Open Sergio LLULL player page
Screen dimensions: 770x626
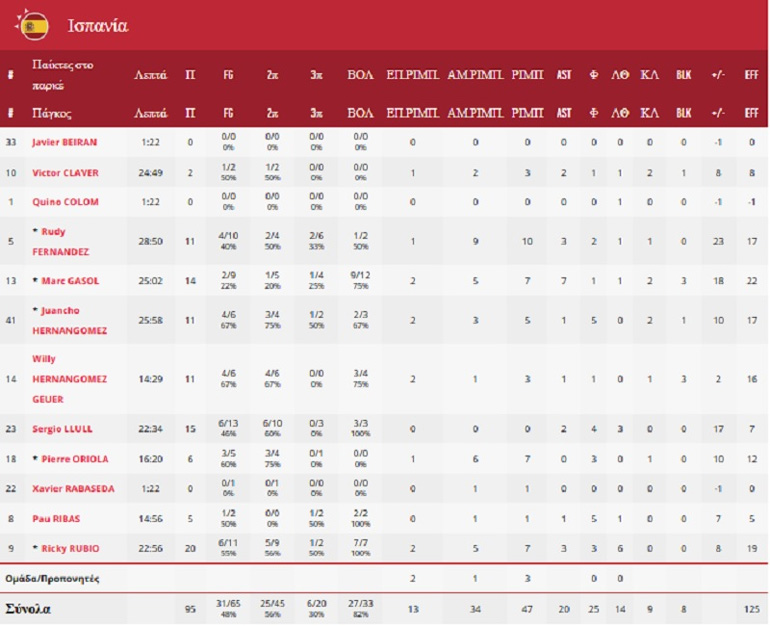click(x=62, y=429)
